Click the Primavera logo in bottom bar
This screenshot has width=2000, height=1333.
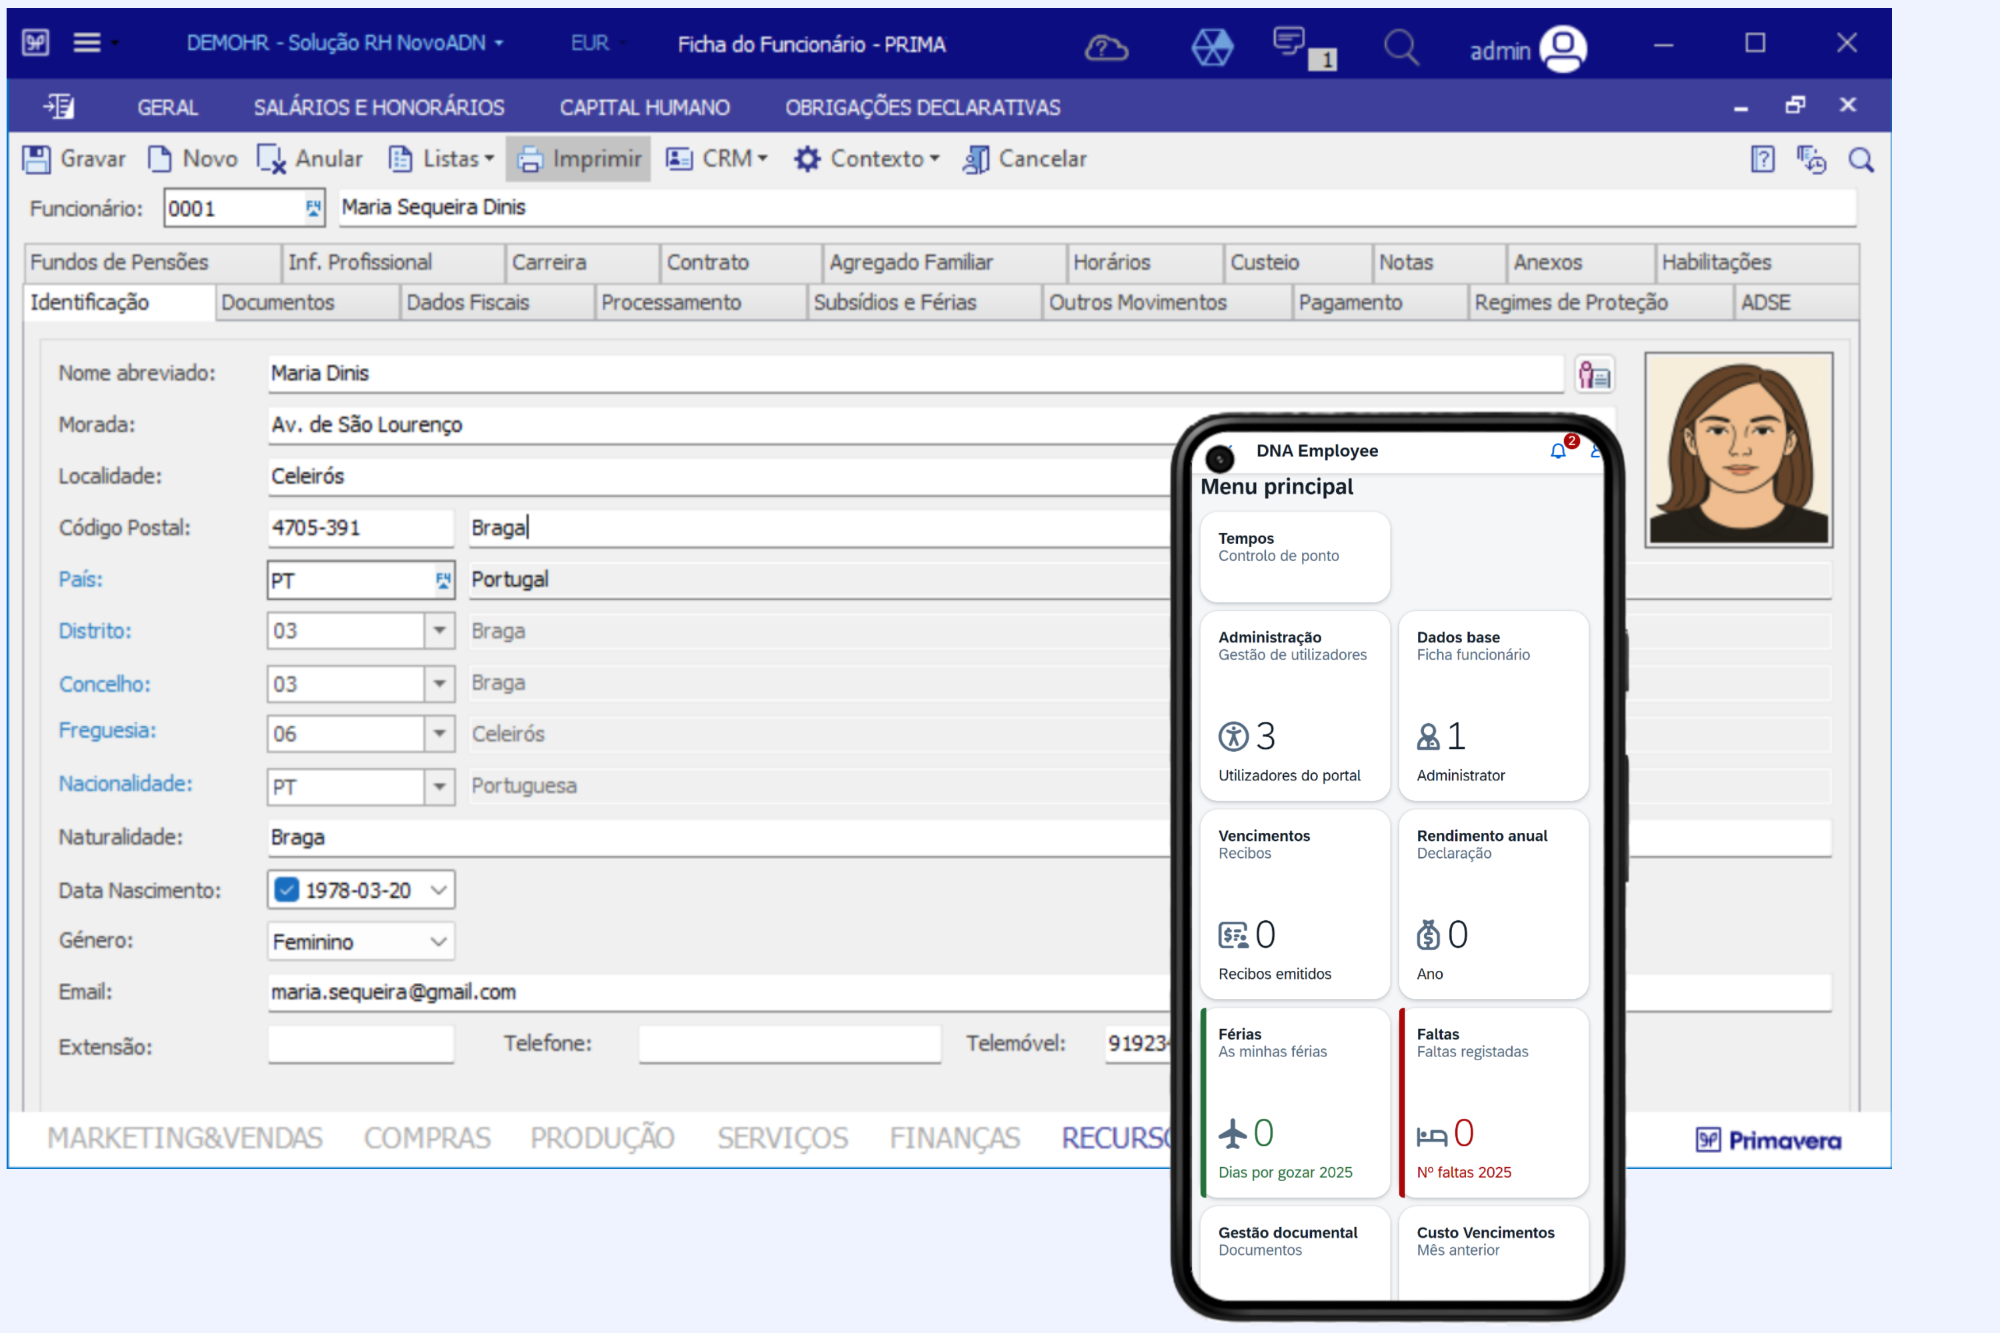(x=1768, y=1140)
